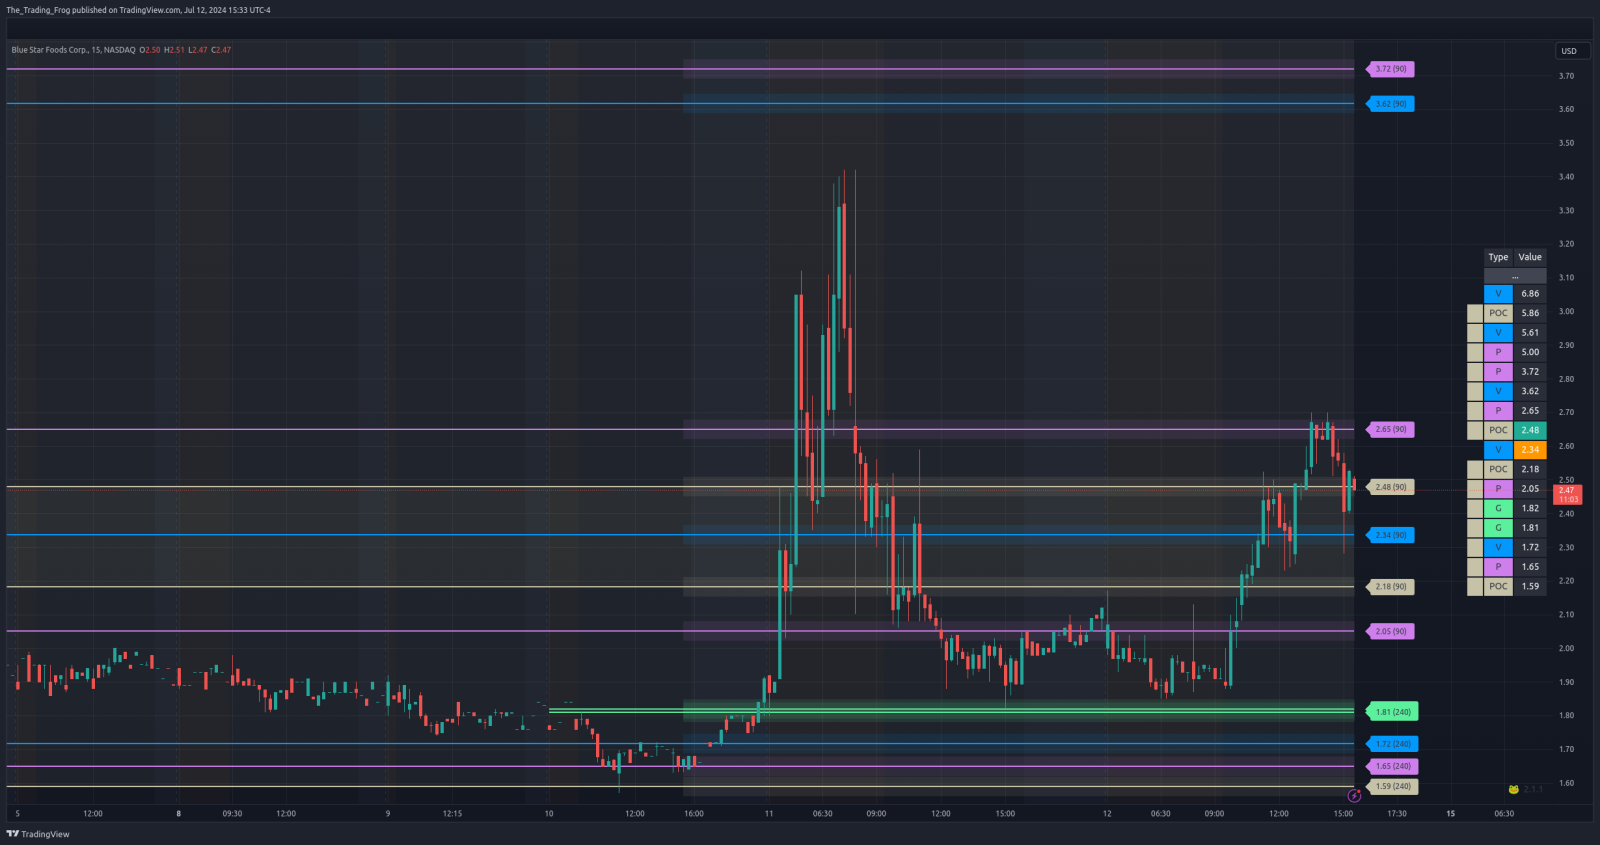Click the value 3.62 in table

[1530, 391]
